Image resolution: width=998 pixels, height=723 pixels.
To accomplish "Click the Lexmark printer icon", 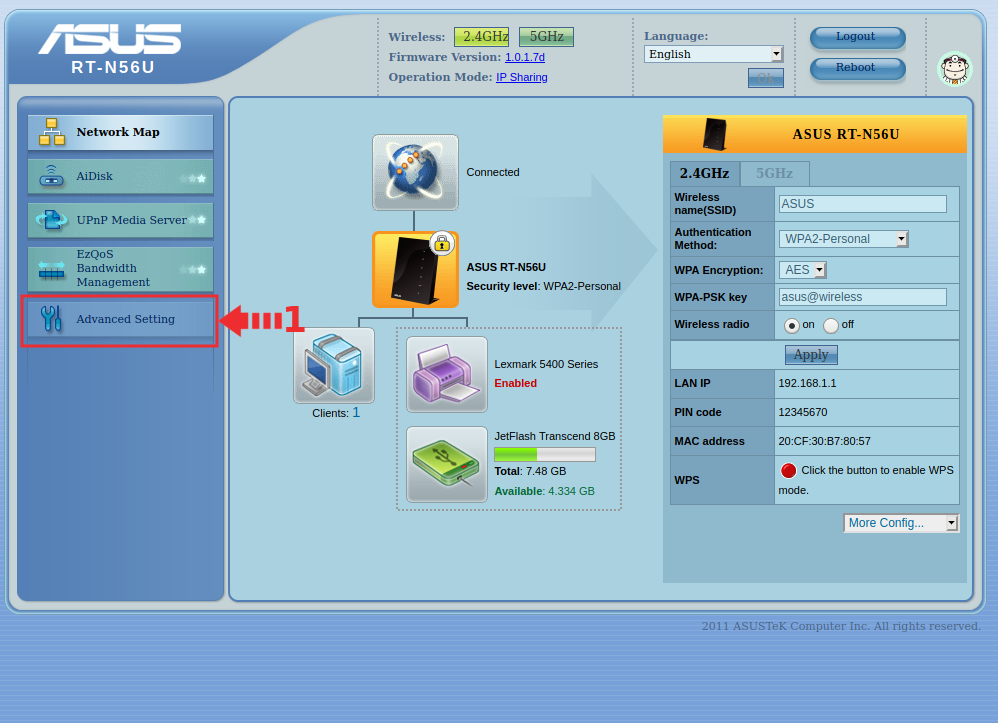I will (447, 374).
